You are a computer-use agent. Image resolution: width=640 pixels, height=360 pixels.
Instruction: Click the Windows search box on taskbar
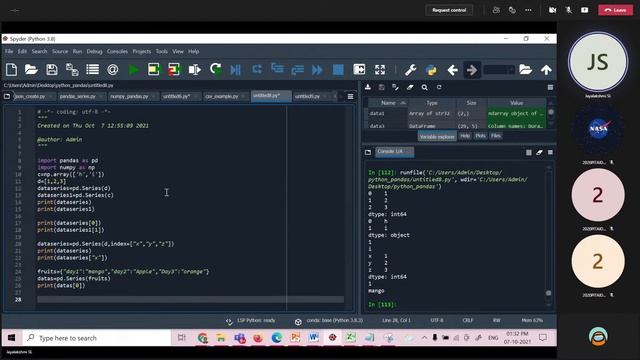click(x=96, y=338)
